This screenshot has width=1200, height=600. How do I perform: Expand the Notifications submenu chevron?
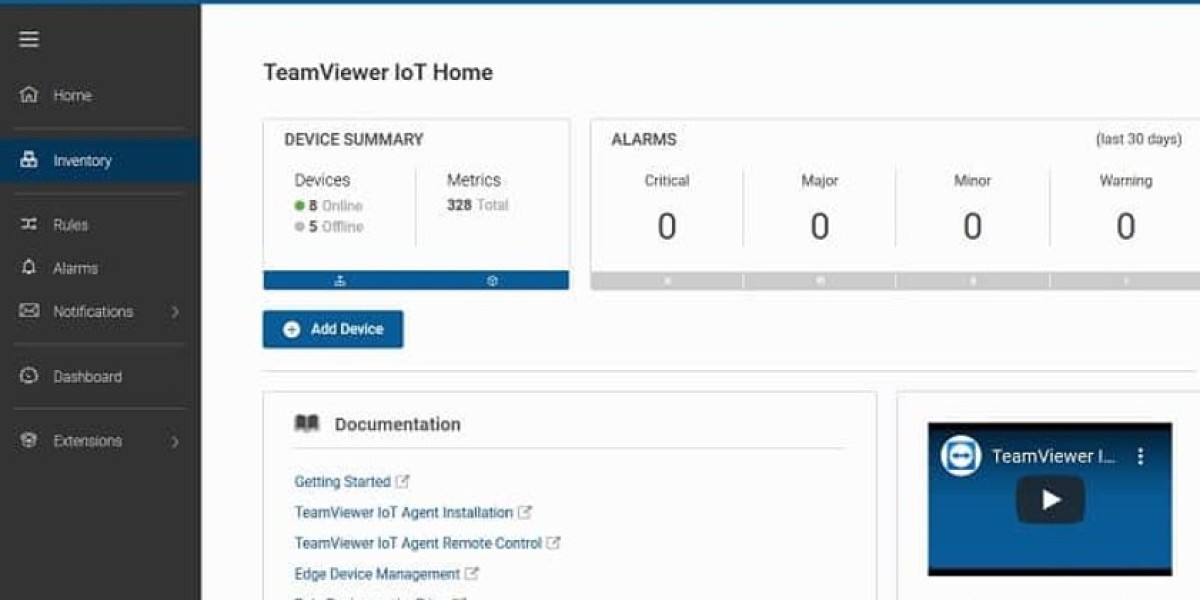(175, 312)
